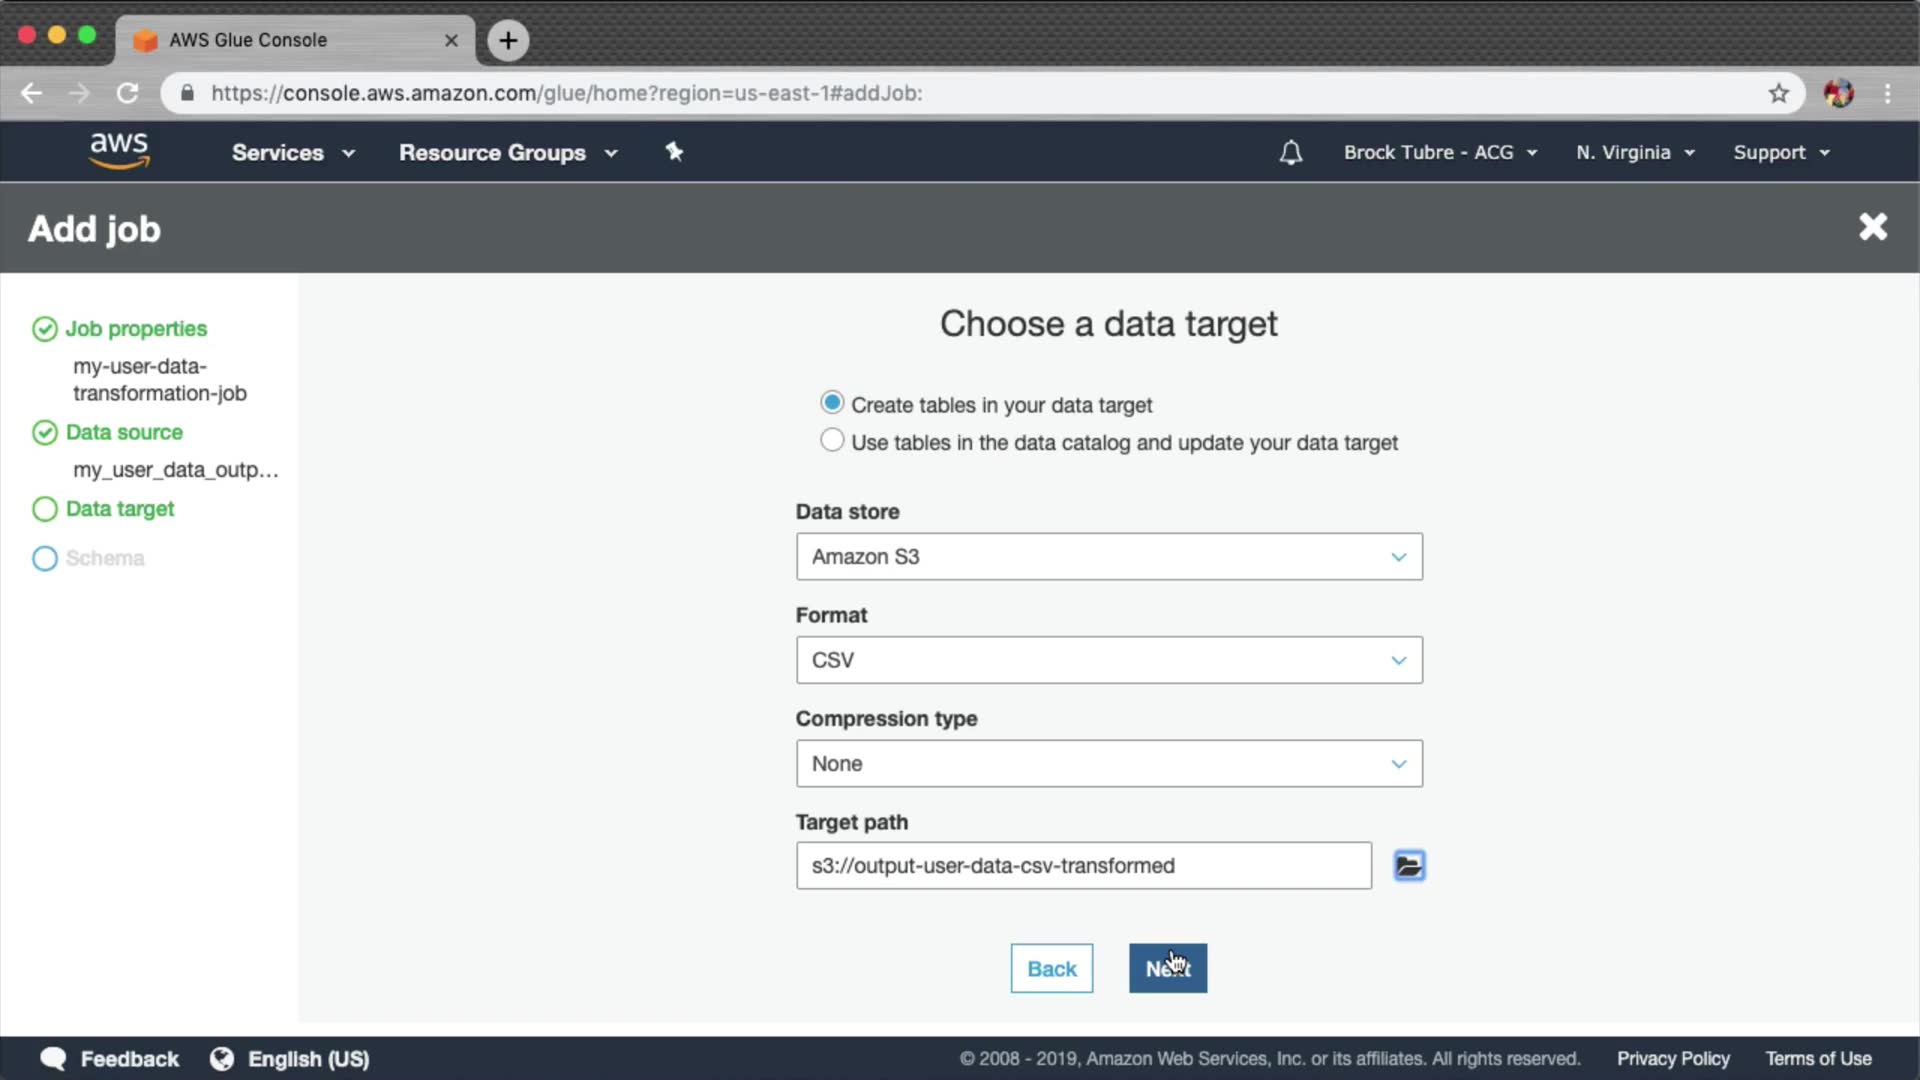
Task: Open the Resource Groups menu
Action: coord(507,153)
